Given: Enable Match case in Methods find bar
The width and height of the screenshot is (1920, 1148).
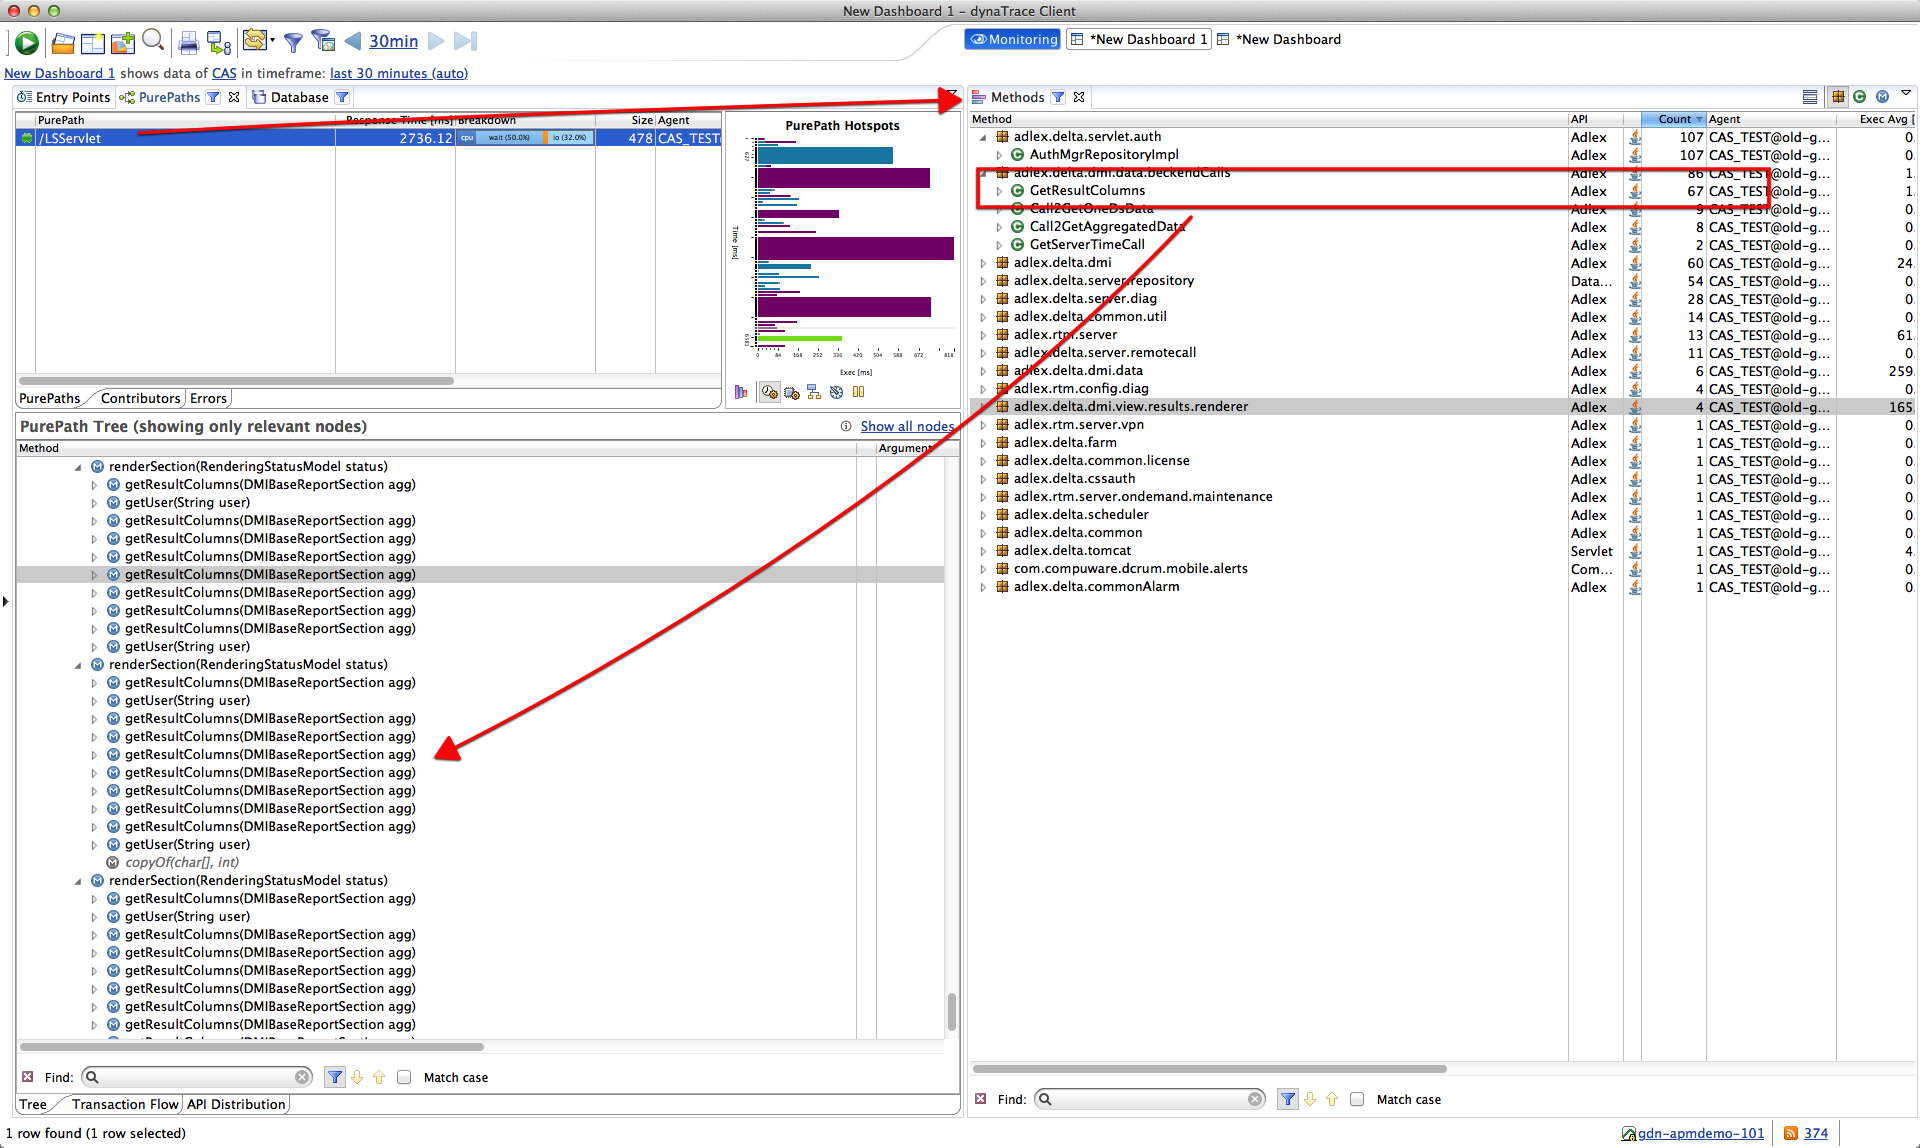Looking at the screenshot, I should pos(1357,1099).
